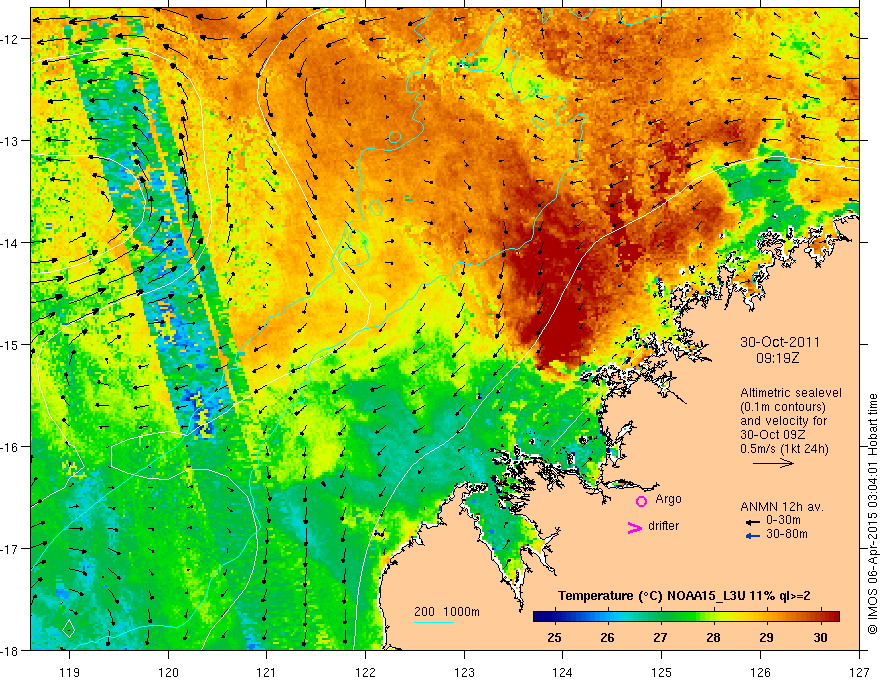
Task: Click longitude axis label 126
Action: [760, 672]
